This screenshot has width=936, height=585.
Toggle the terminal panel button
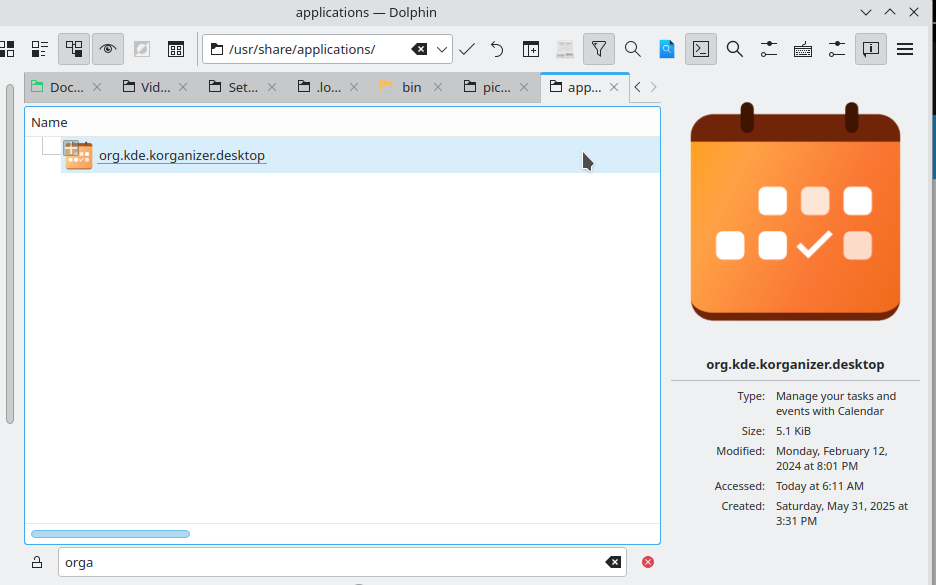[x=701, y=49]
